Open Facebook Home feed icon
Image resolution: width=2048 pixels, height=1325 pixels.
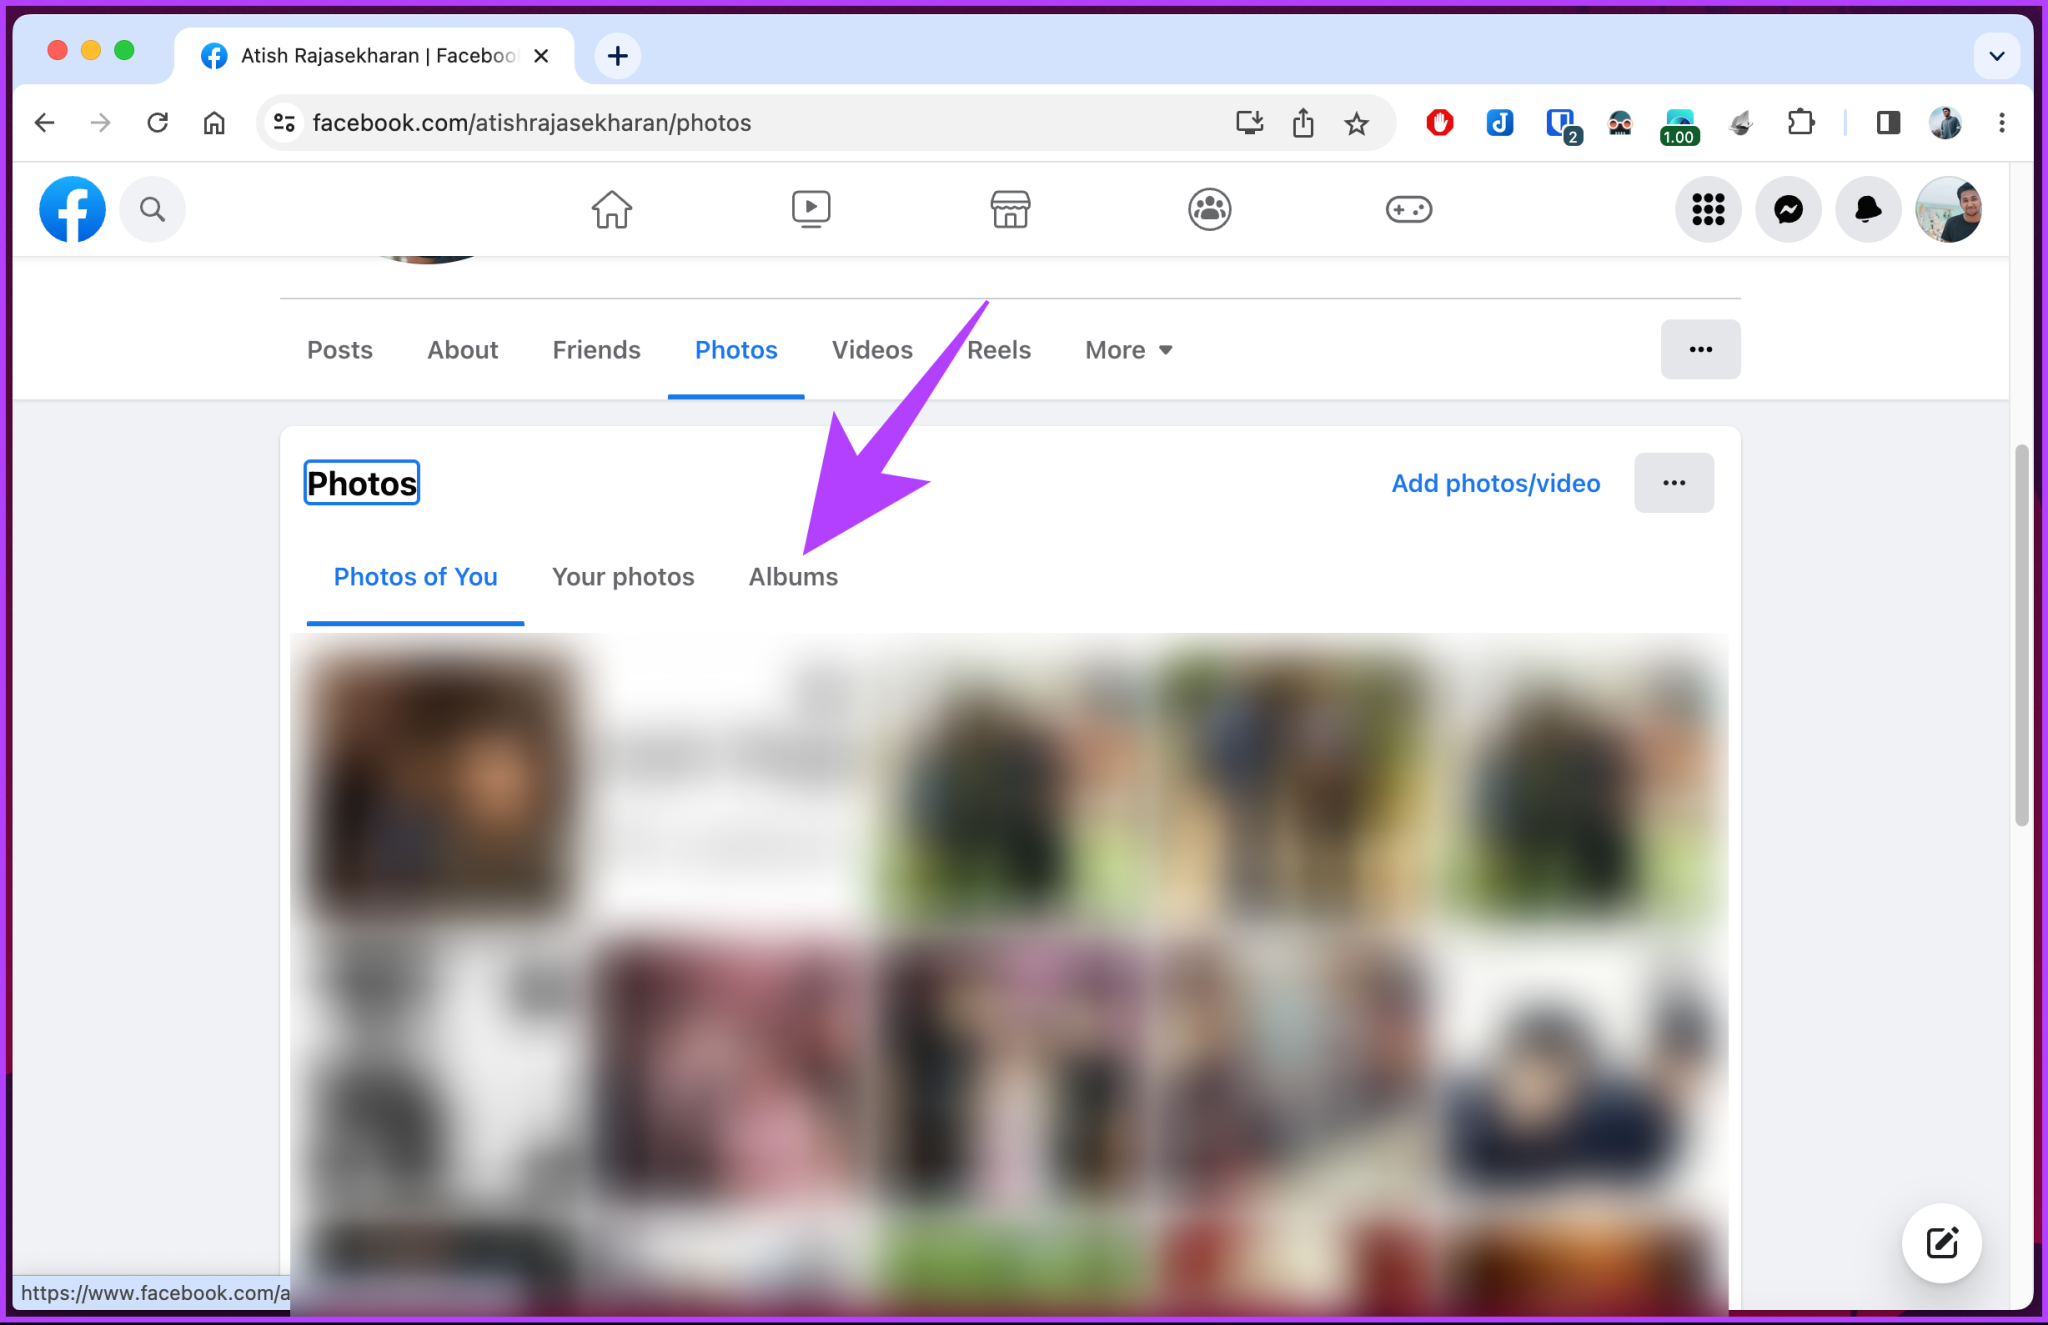611,209
